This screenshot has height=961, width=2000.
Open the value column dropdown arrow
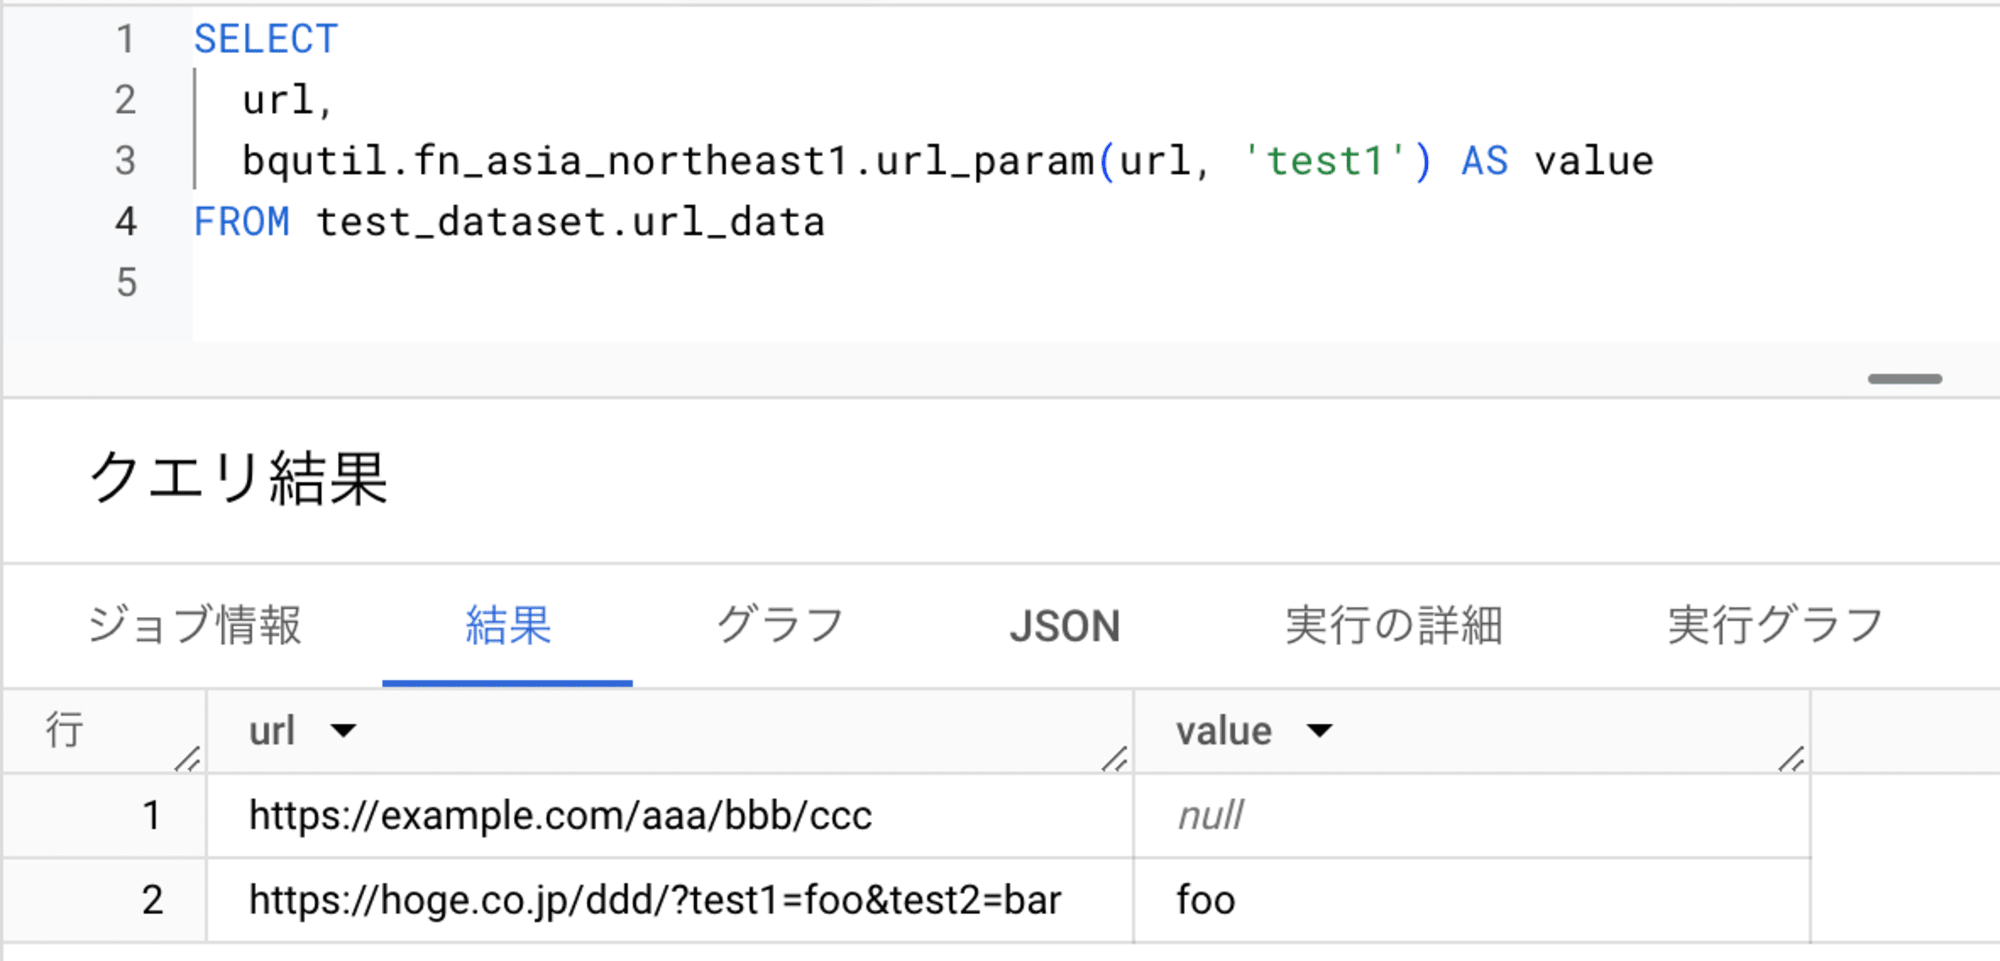1320,731
